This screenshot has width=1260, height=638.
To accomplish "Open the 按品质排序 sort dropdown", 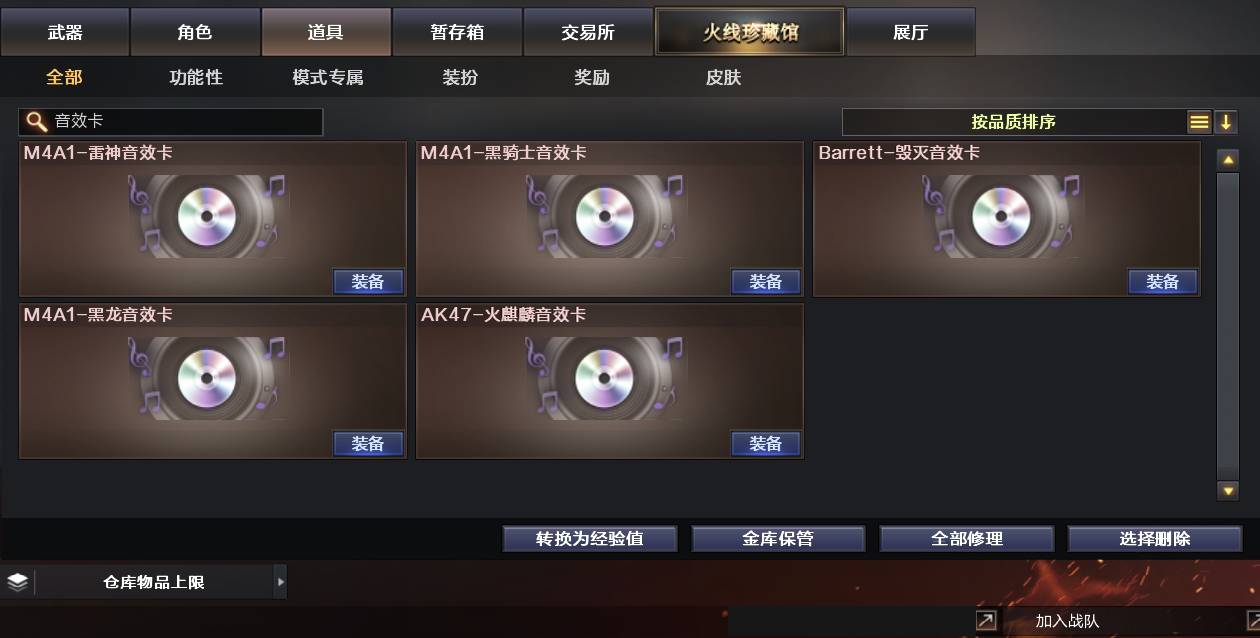I will (1014, 122).
